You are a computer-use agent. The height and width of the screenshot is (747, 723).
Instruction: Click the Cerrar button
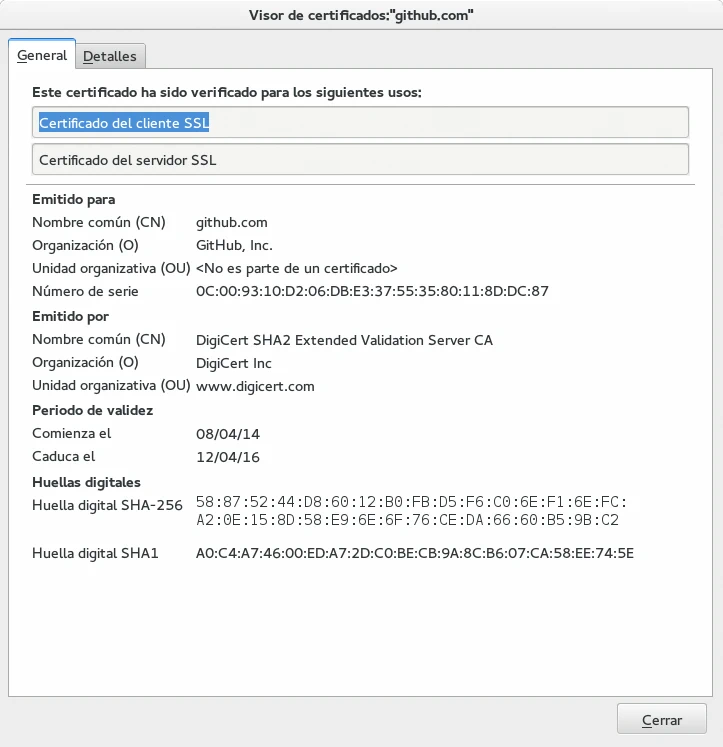661,720
